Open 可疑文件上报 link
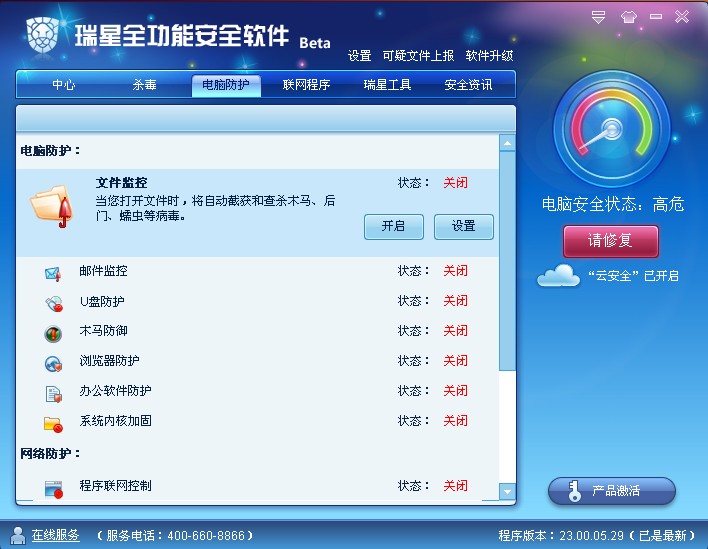Screen dimensions: 708x549 coord(418,56)
